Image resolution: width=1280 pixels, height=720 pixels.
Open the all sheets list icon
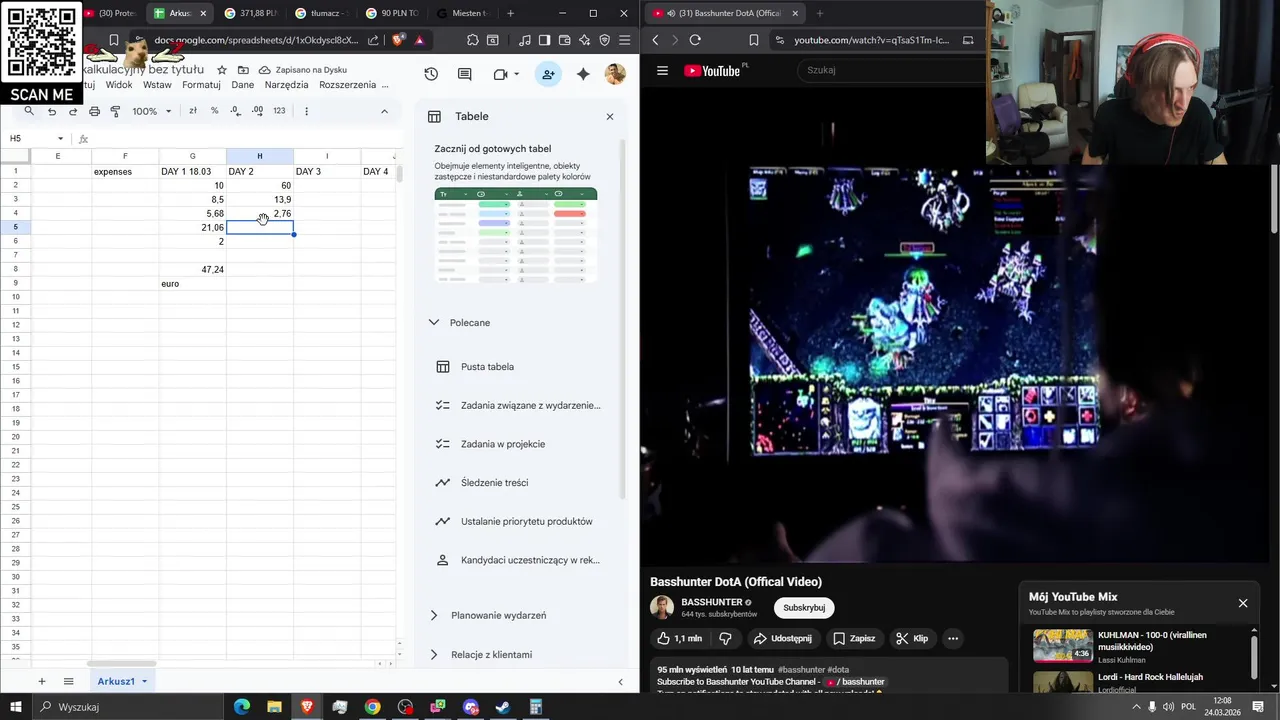point(68,681)
